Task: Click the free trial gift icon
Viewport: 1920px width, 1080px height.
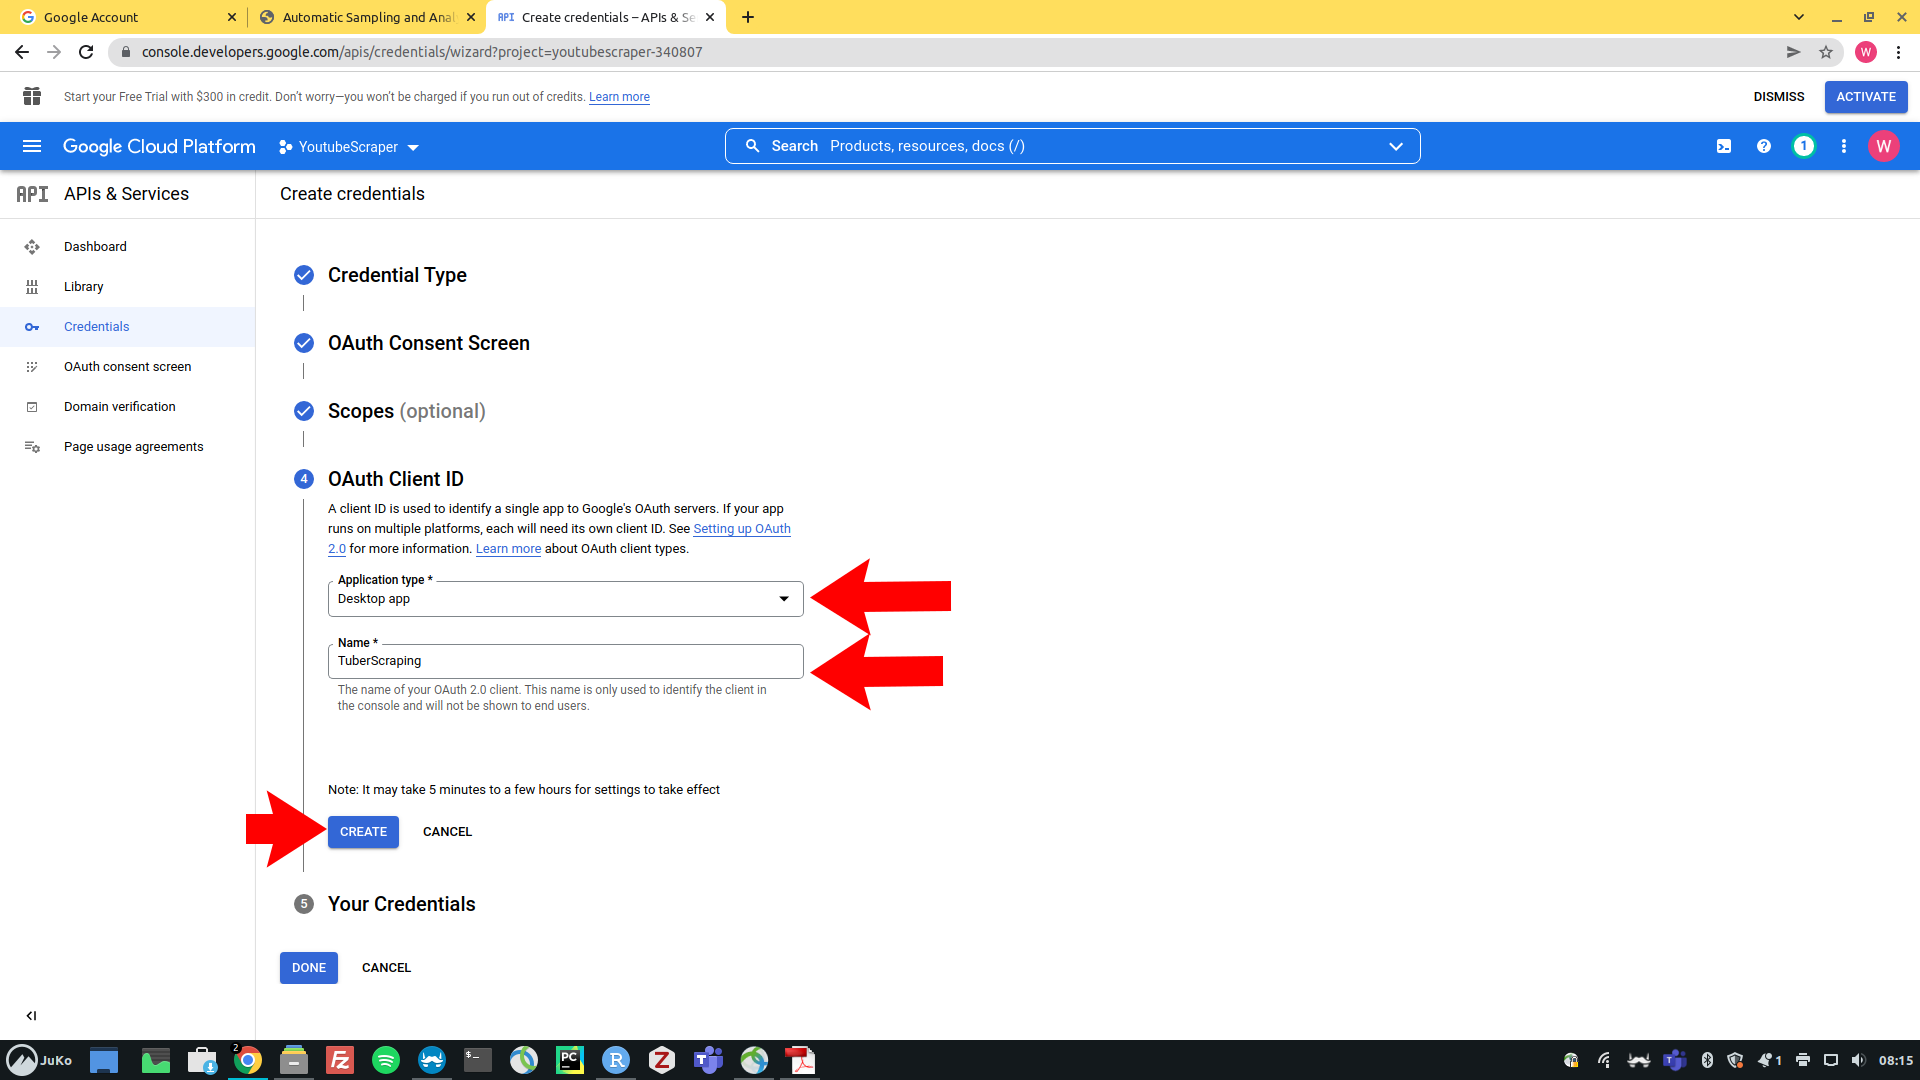Action: 32,96
